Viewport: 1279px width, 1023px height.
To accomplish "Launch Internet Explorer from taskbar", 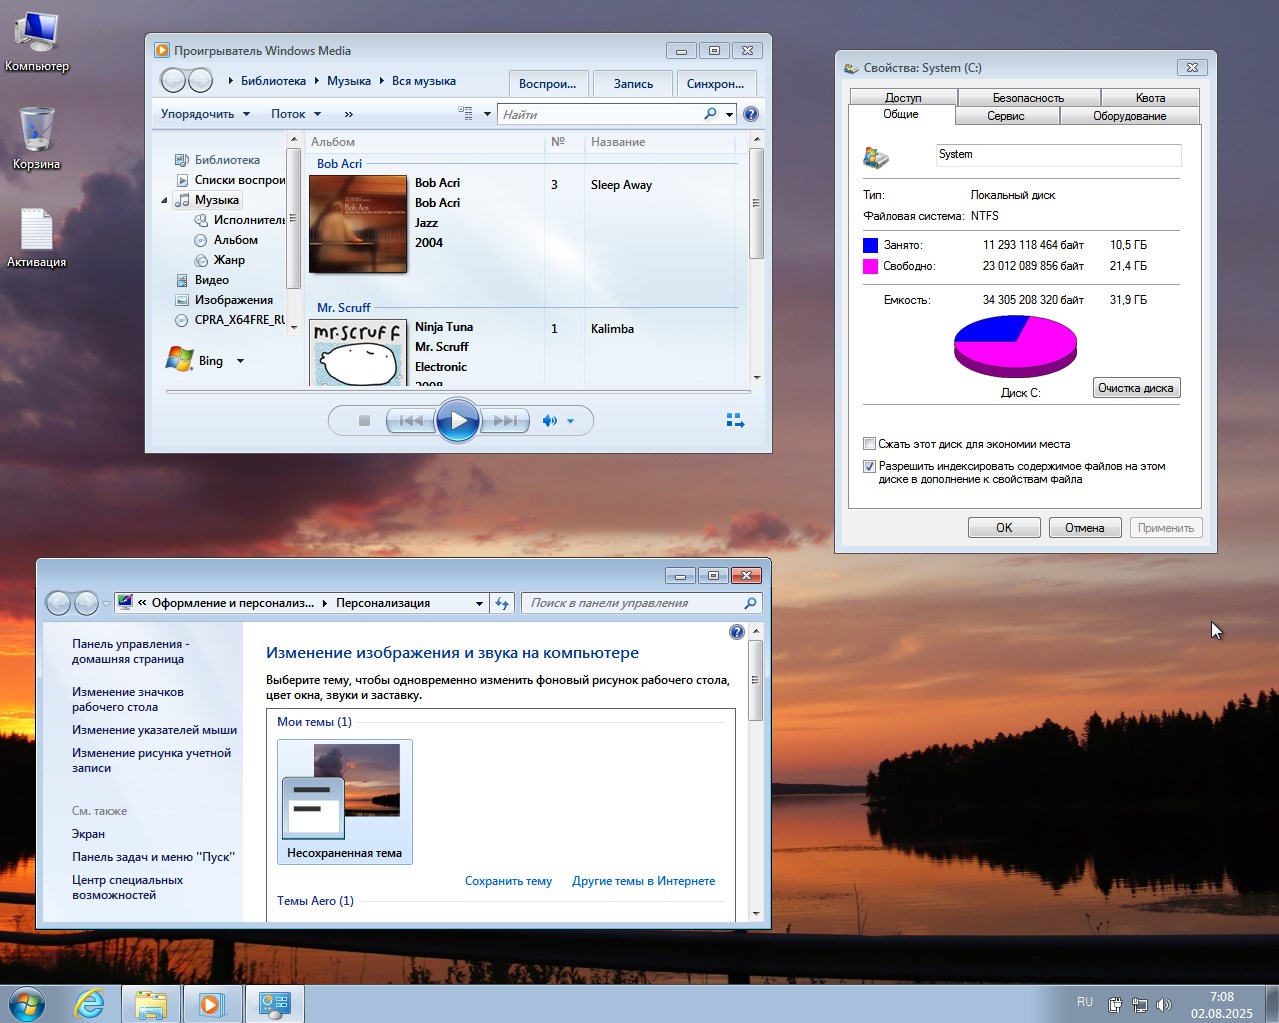I will 90,1004.
